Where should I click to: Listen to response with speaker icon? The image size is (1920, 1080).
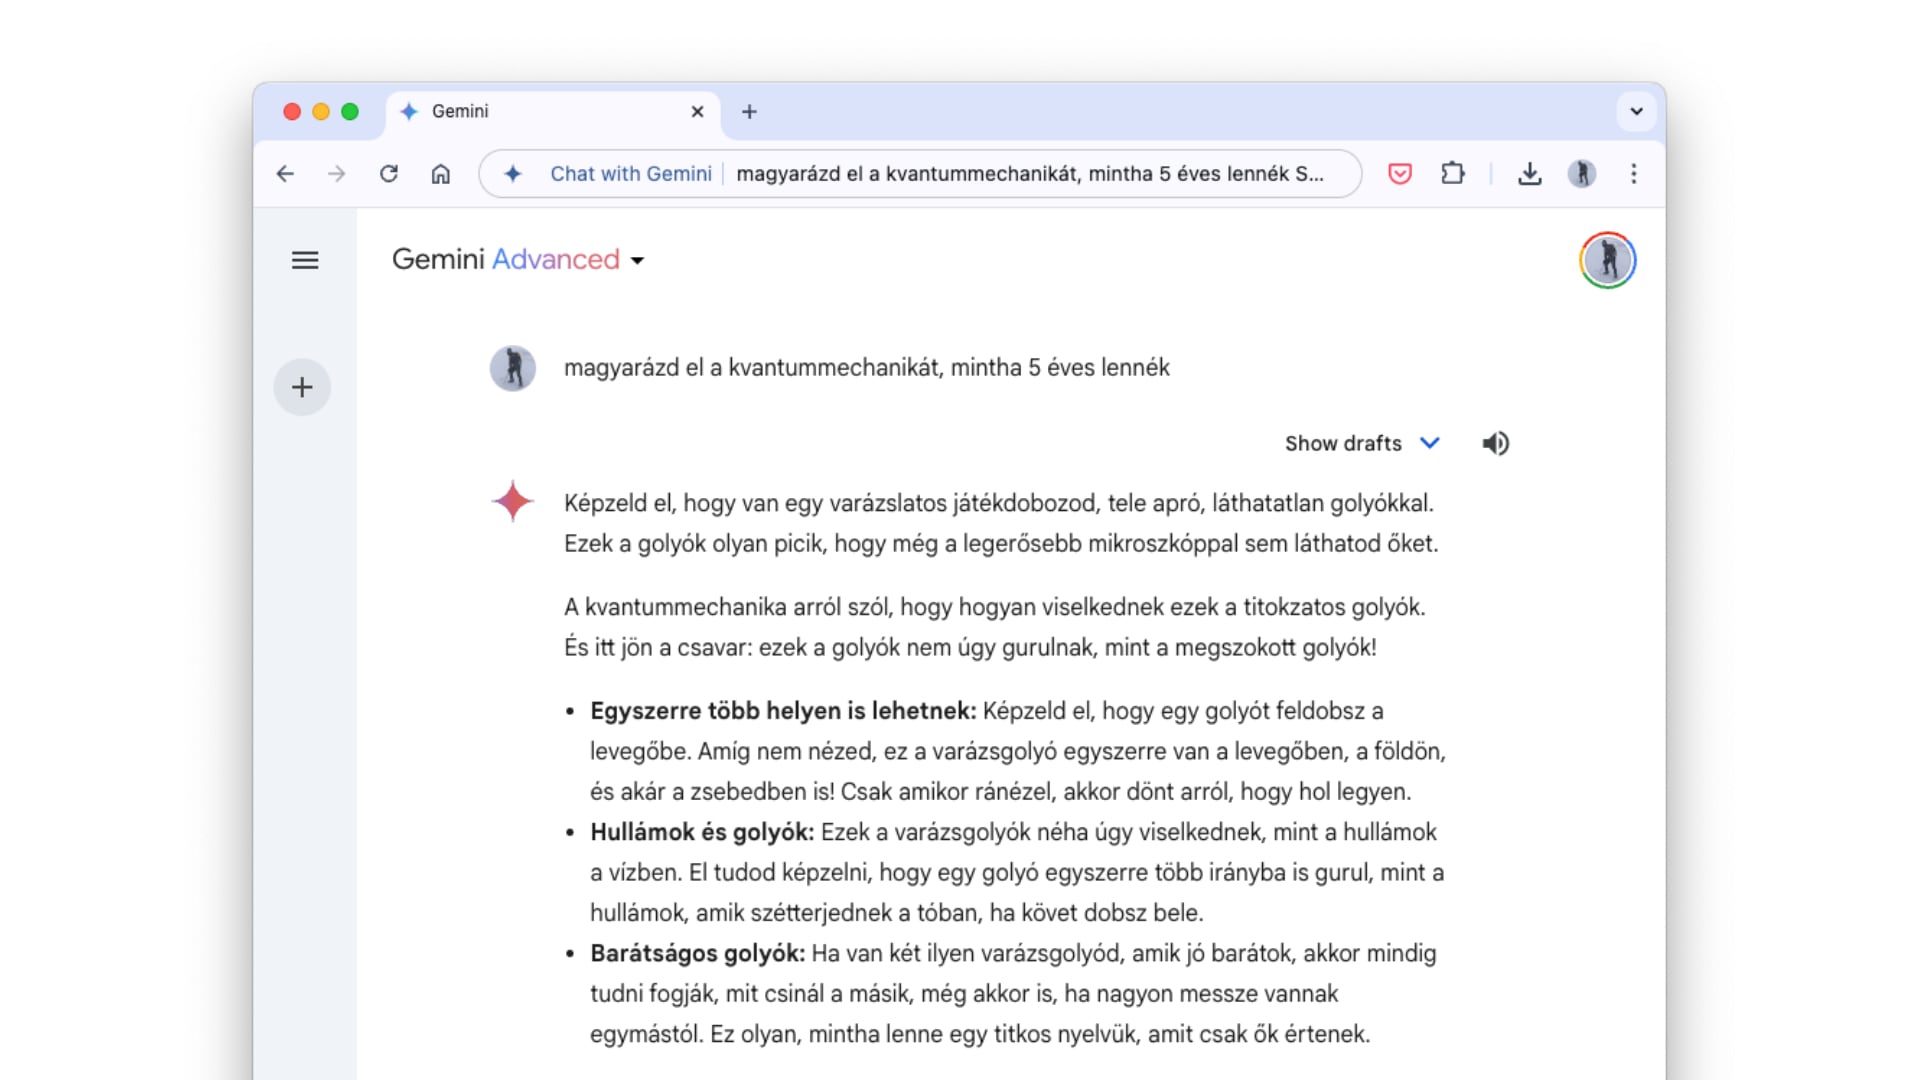coord(1496,443)
